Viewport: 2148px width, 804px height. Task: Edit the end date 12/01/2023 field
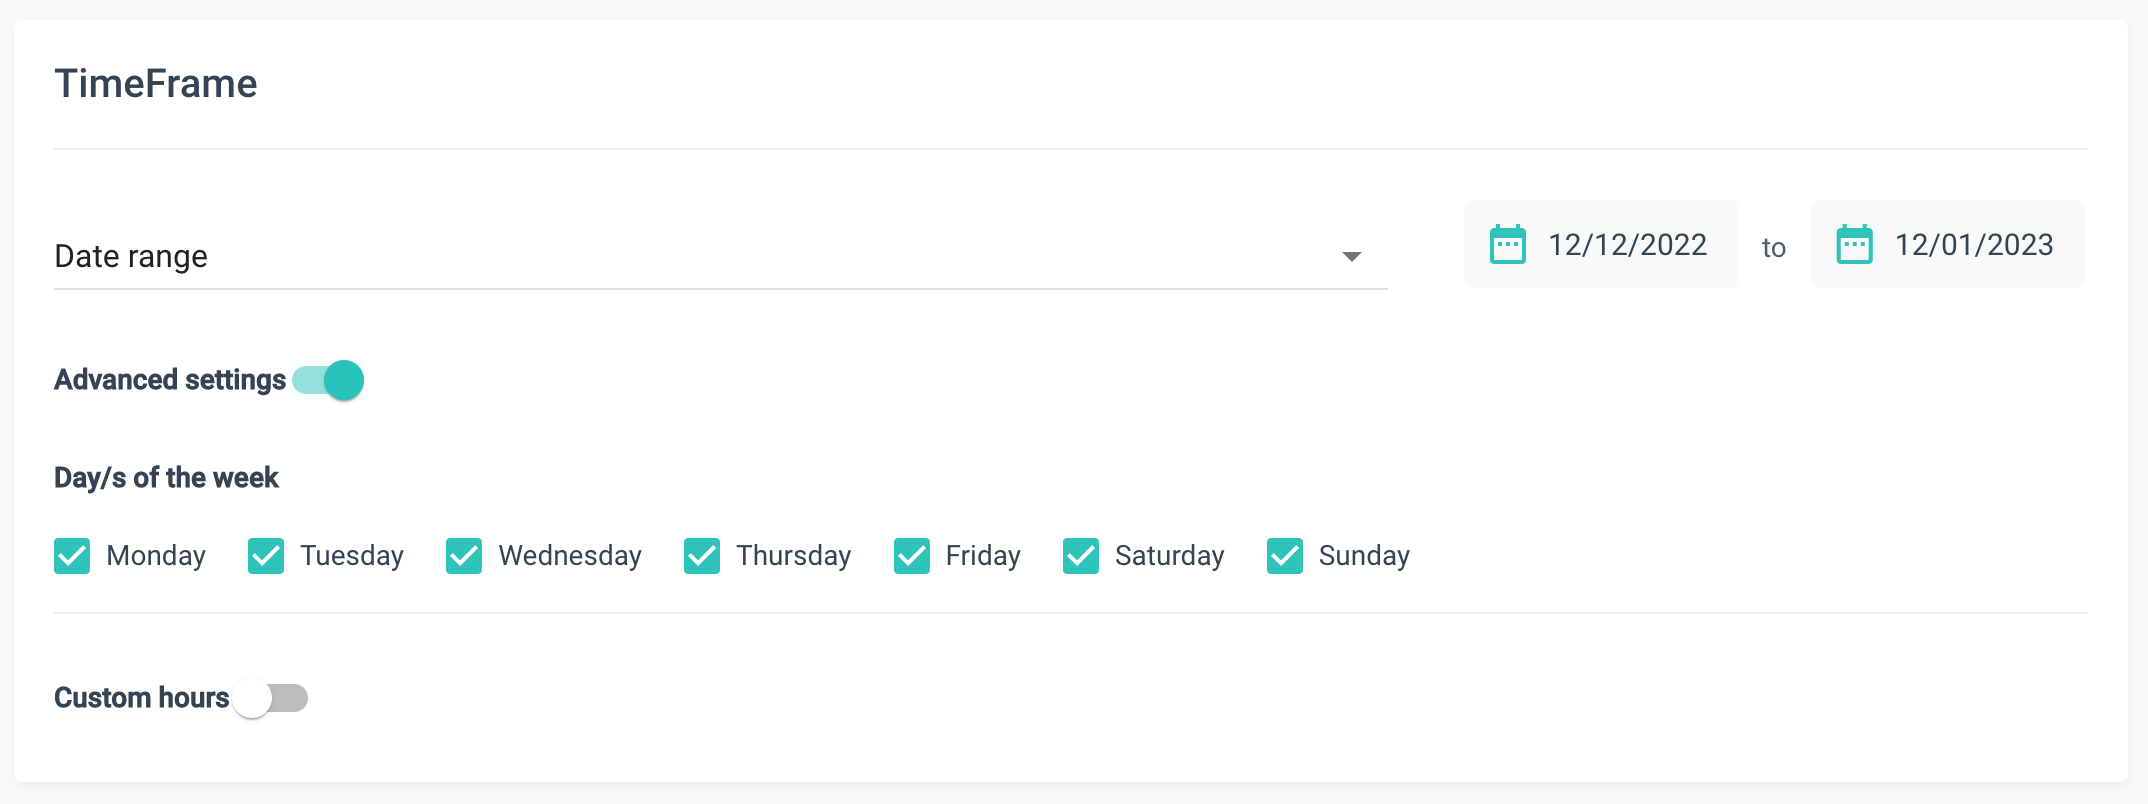pyautogui.click(x=1974, y=245)
